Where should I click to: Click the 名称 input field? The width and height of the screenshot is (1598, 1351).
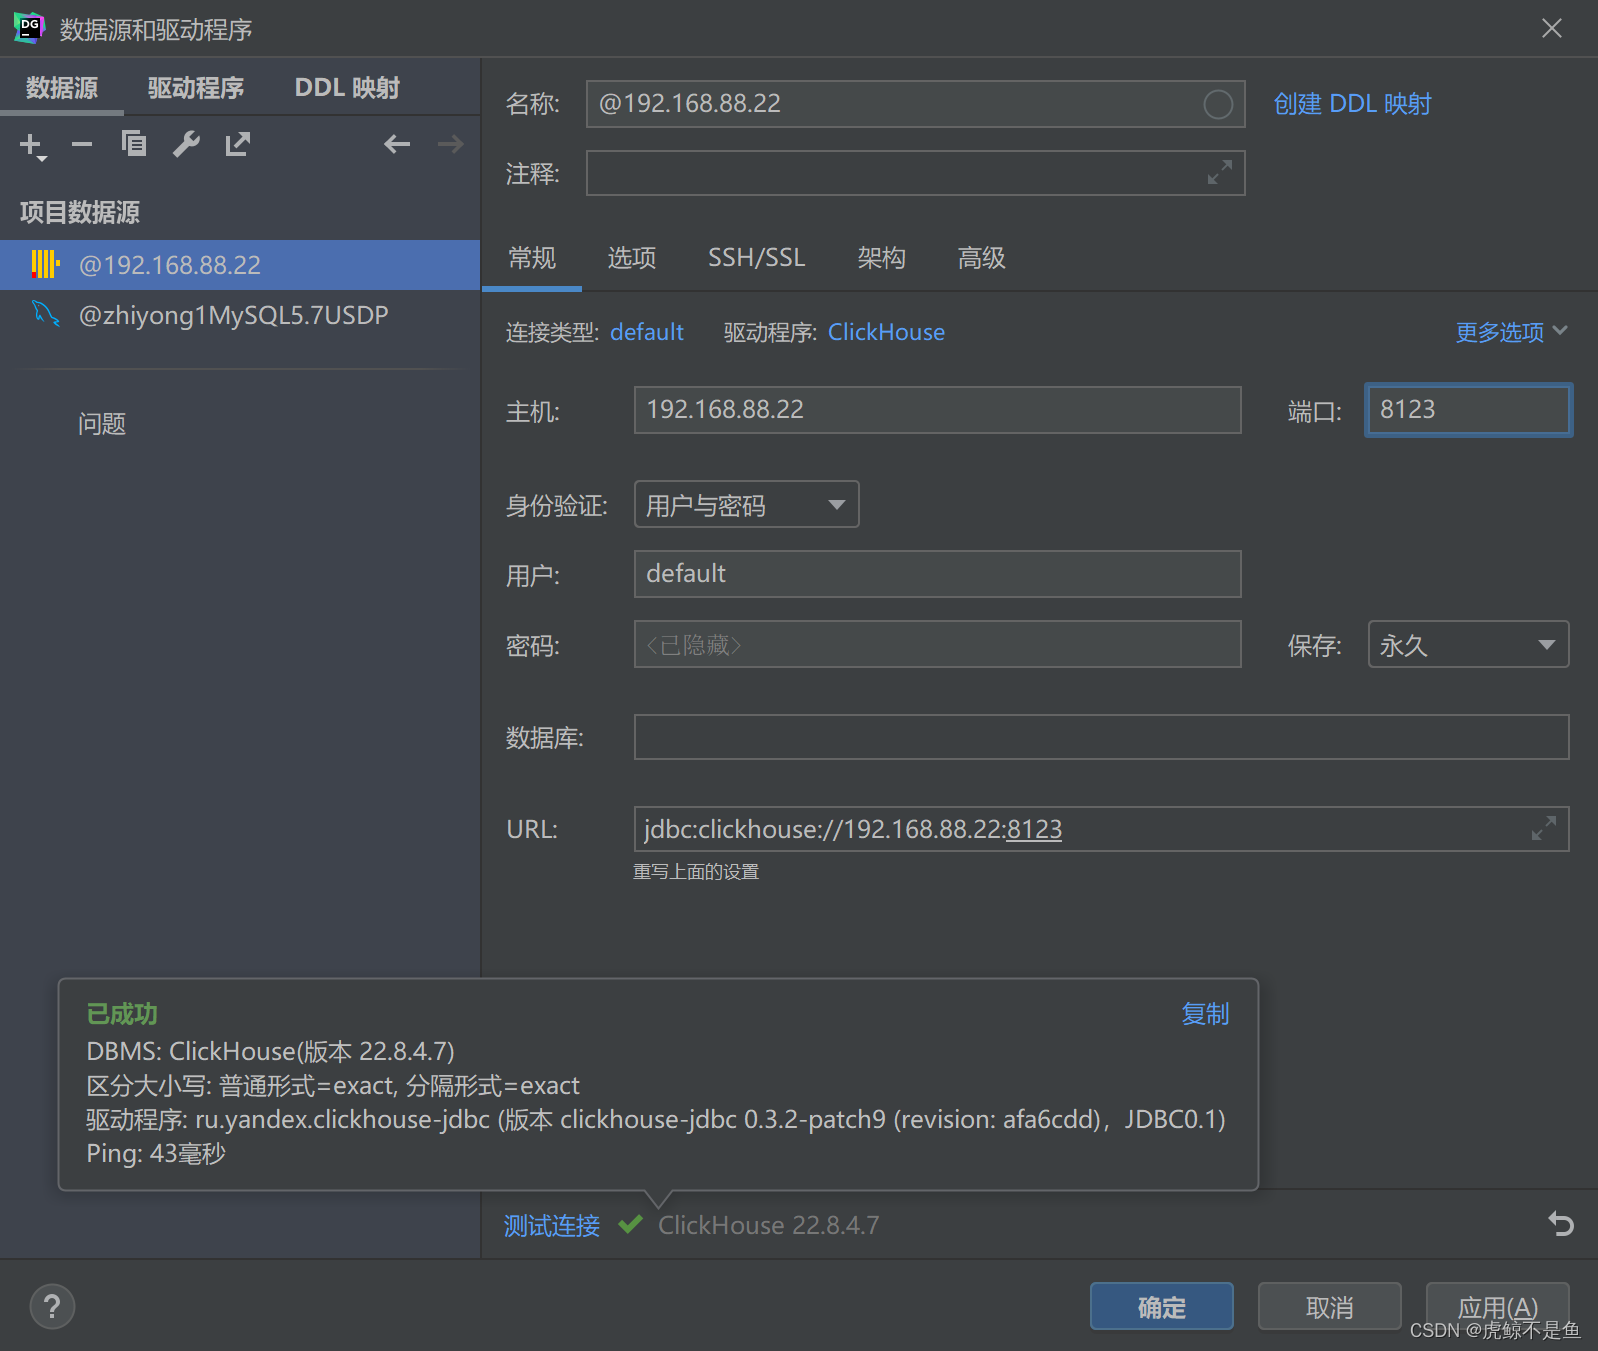point(915,104)
